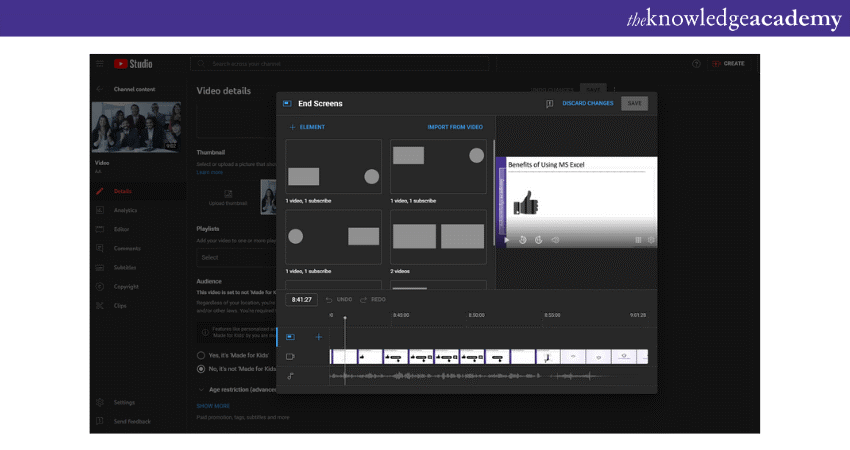Select 'Yes, it's Made for Kids' radio
Image resolution: width=850 pixels, height=450 pixels.
click(200, 355)
